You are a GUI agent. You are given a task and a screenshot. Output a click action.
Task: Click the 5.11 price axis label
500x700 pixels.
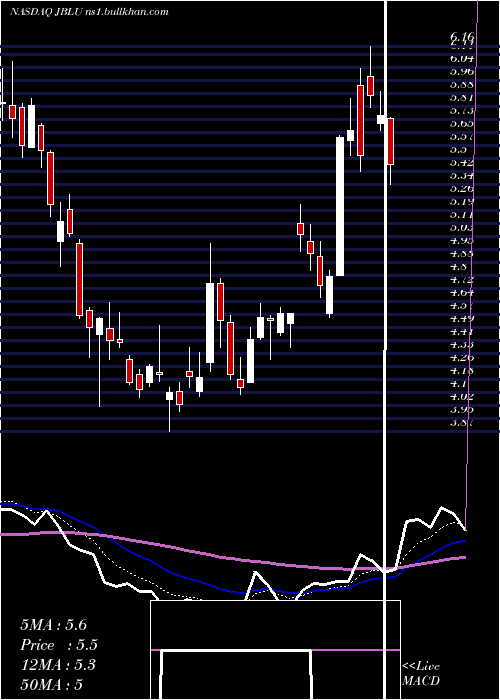(462, 215)
